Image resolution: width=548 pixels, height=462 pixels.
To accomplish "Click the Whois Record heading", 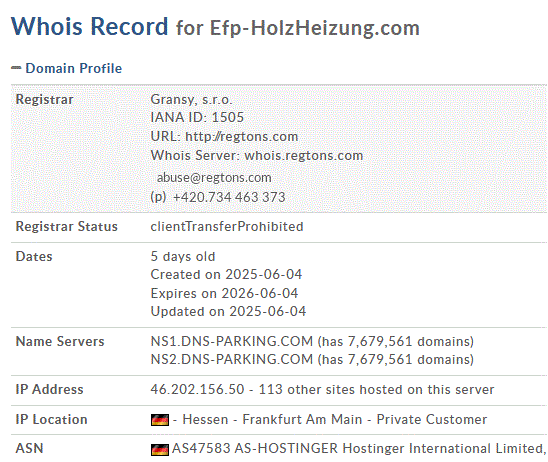I will [89, 26].
